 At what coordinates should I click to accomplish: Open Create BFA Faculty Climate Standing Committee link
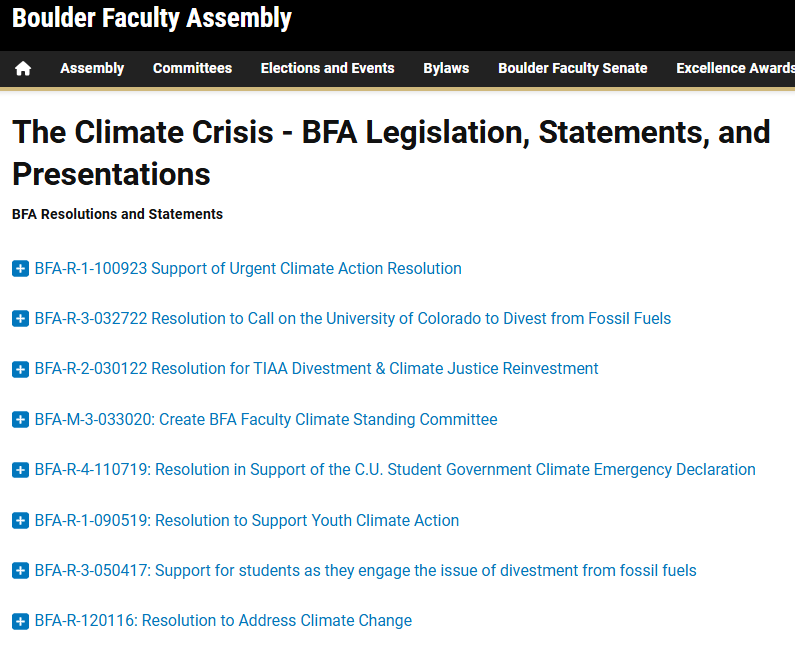pos(266,419)
